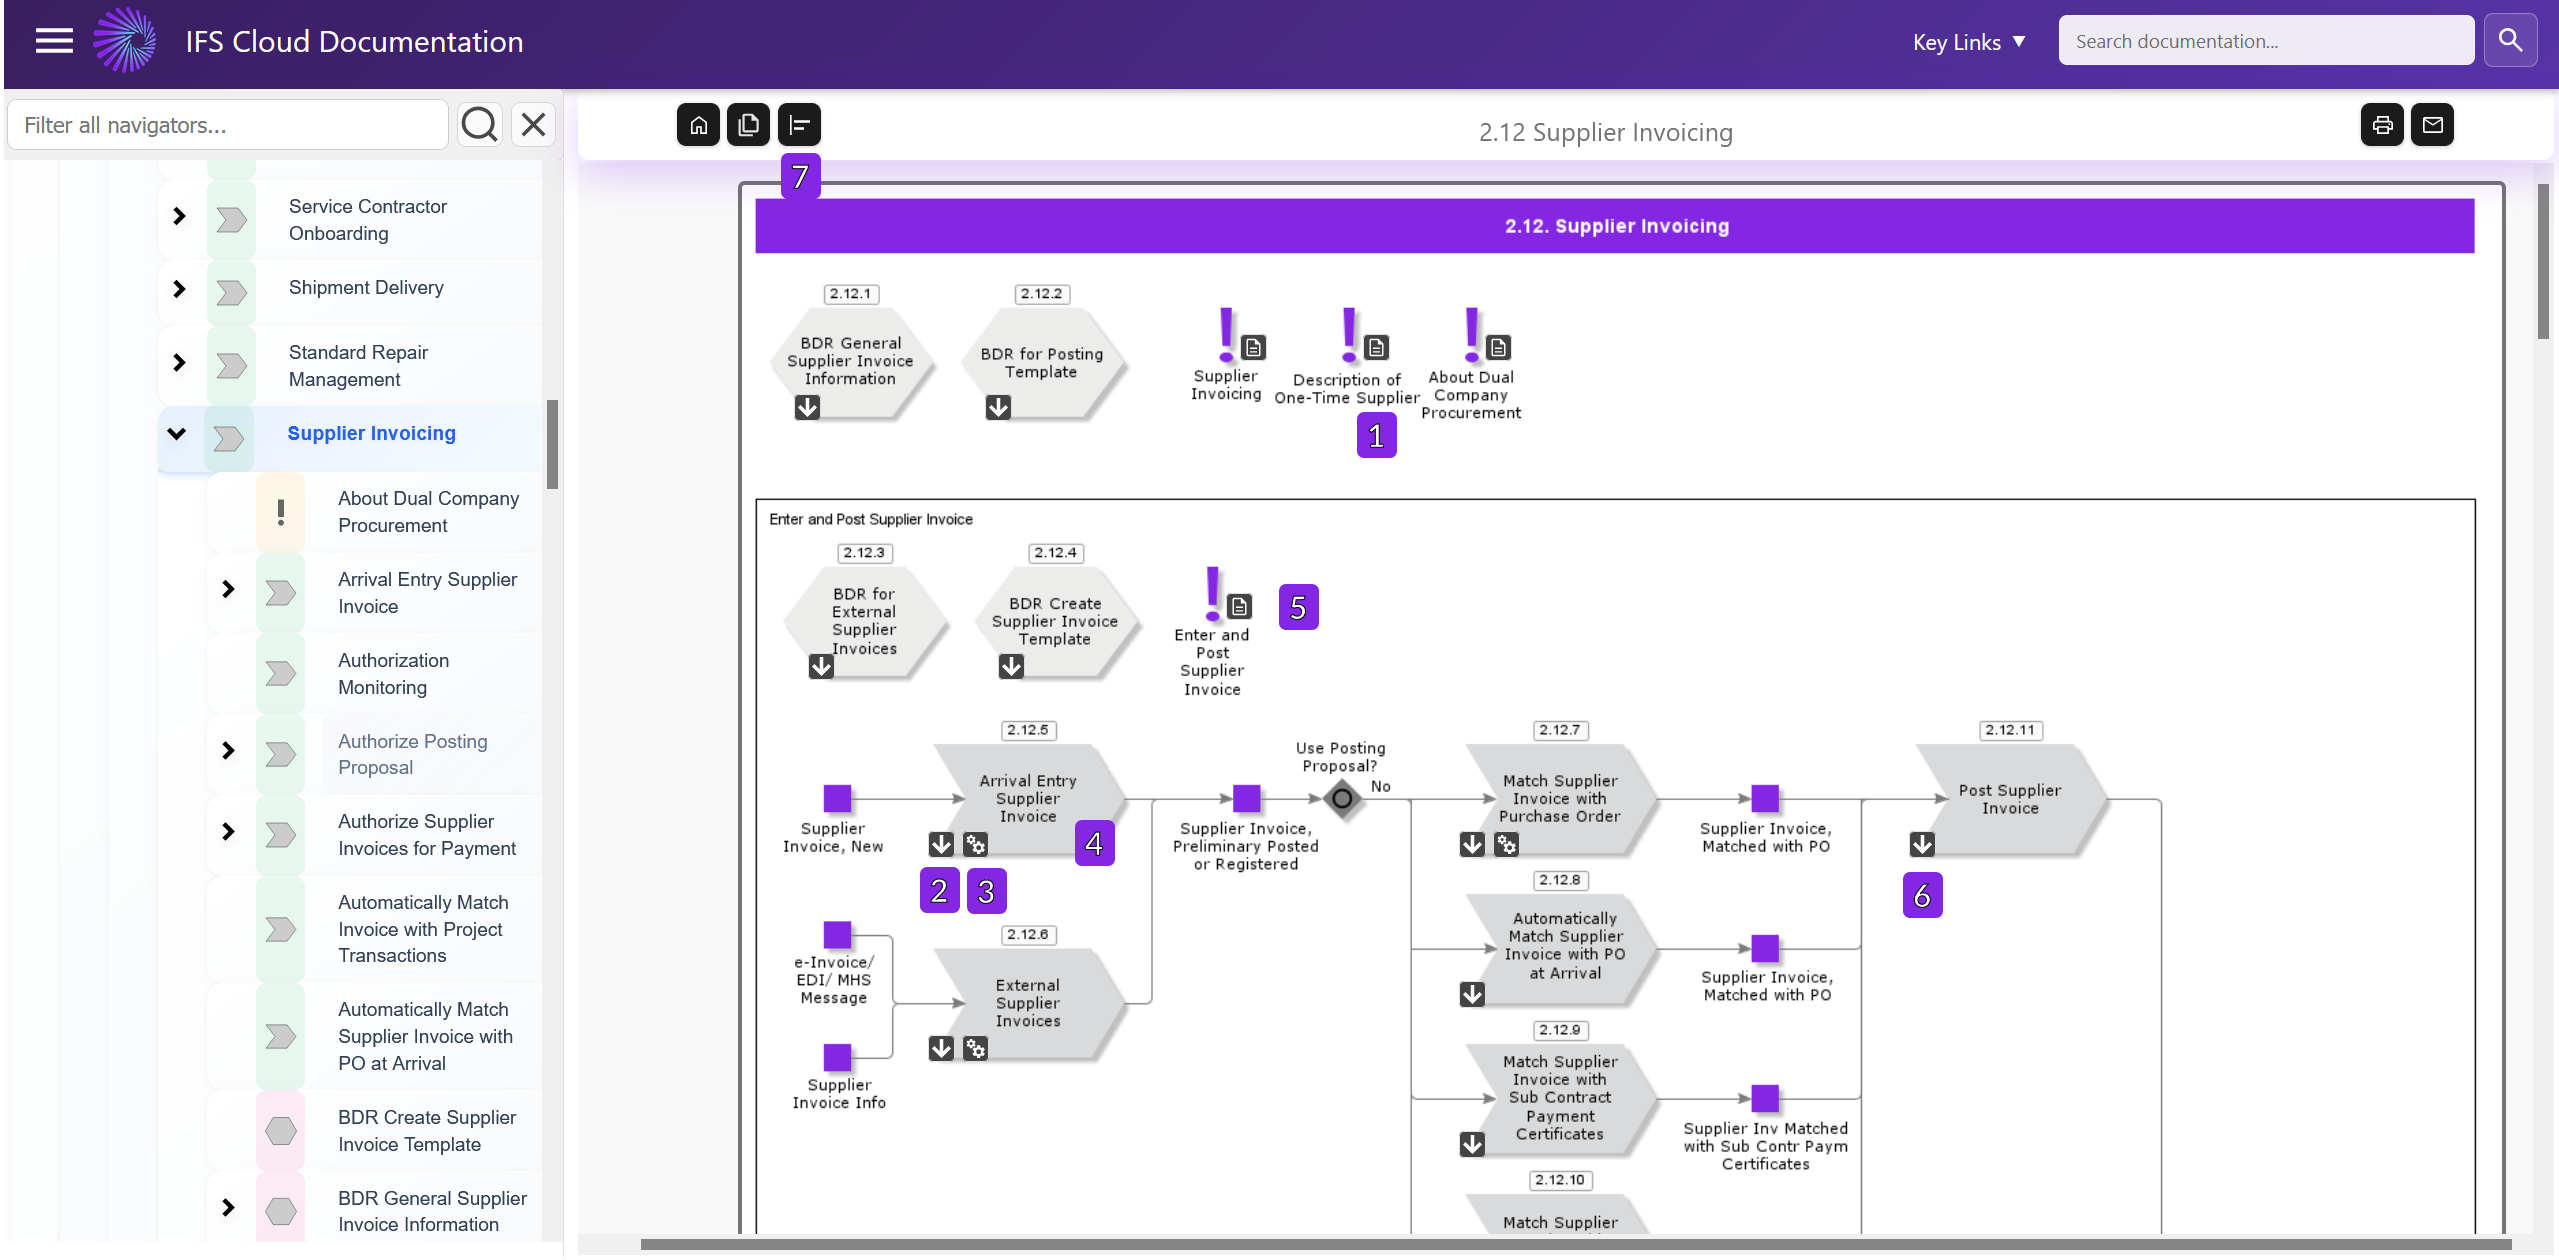The image size is (2559, 1260).
Task: Clear the navigator filter with X icon
Action: pyautogui.click(x=533, y=125)
